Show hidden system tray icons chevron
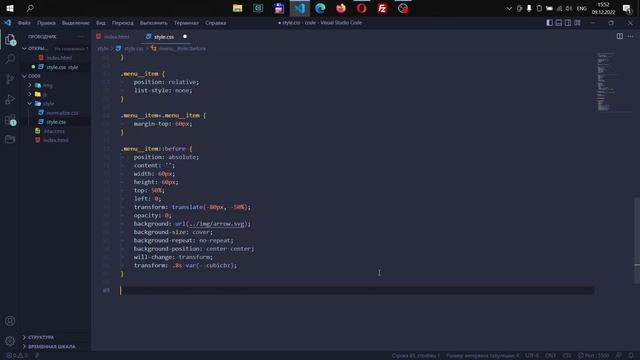 509,8
